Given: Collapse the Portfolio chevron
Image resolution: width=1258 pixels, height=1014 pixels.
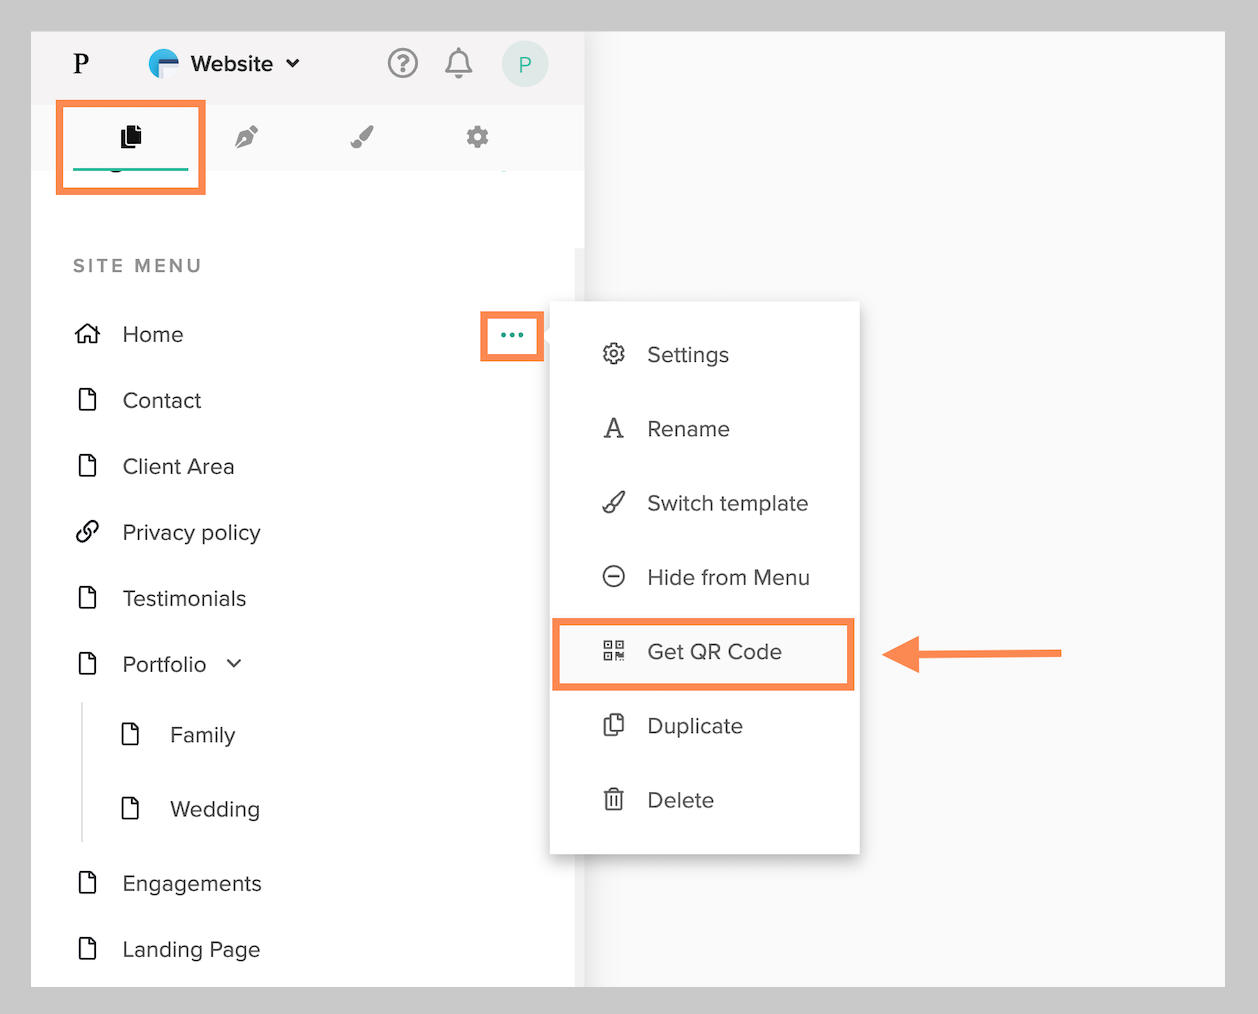Looking at the screenshot, I should pos(234,664).
